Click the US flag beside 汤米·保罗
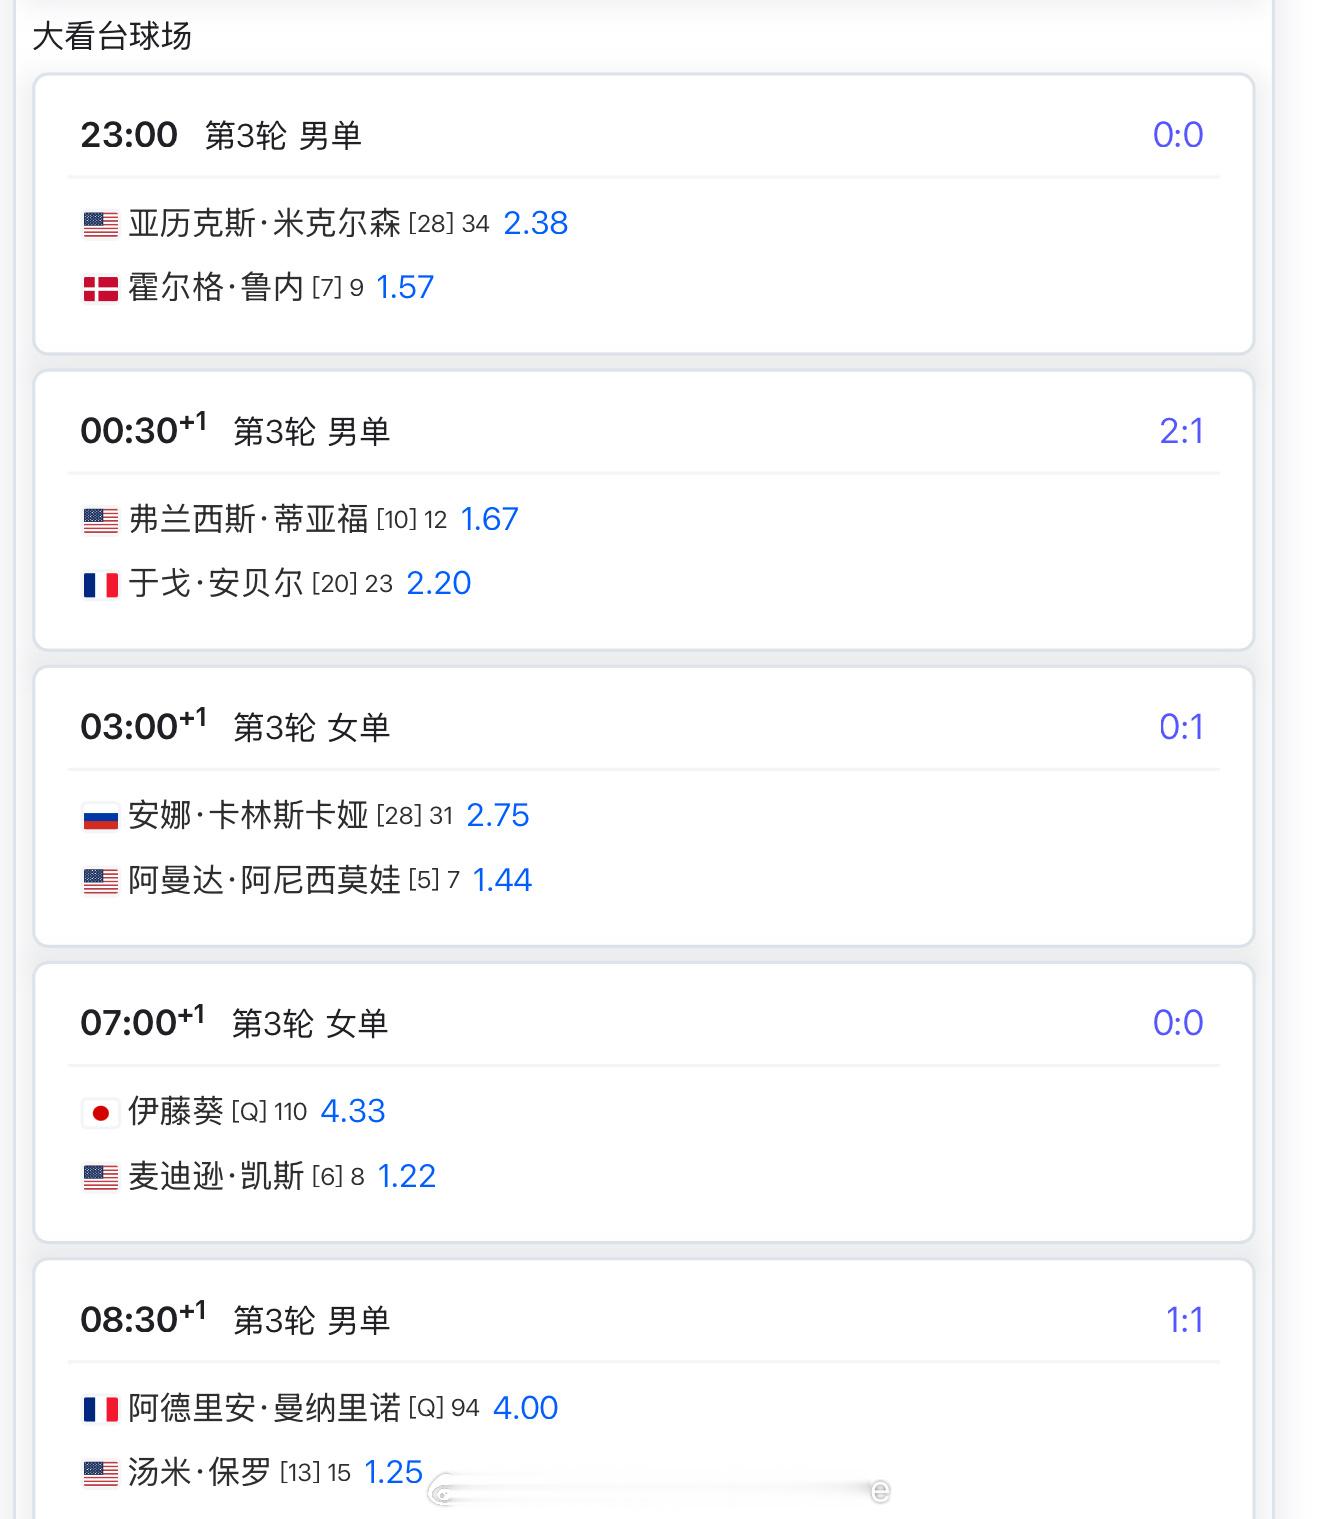1320x1519 pixels. pyautogui.click(x=100, y=1473)
